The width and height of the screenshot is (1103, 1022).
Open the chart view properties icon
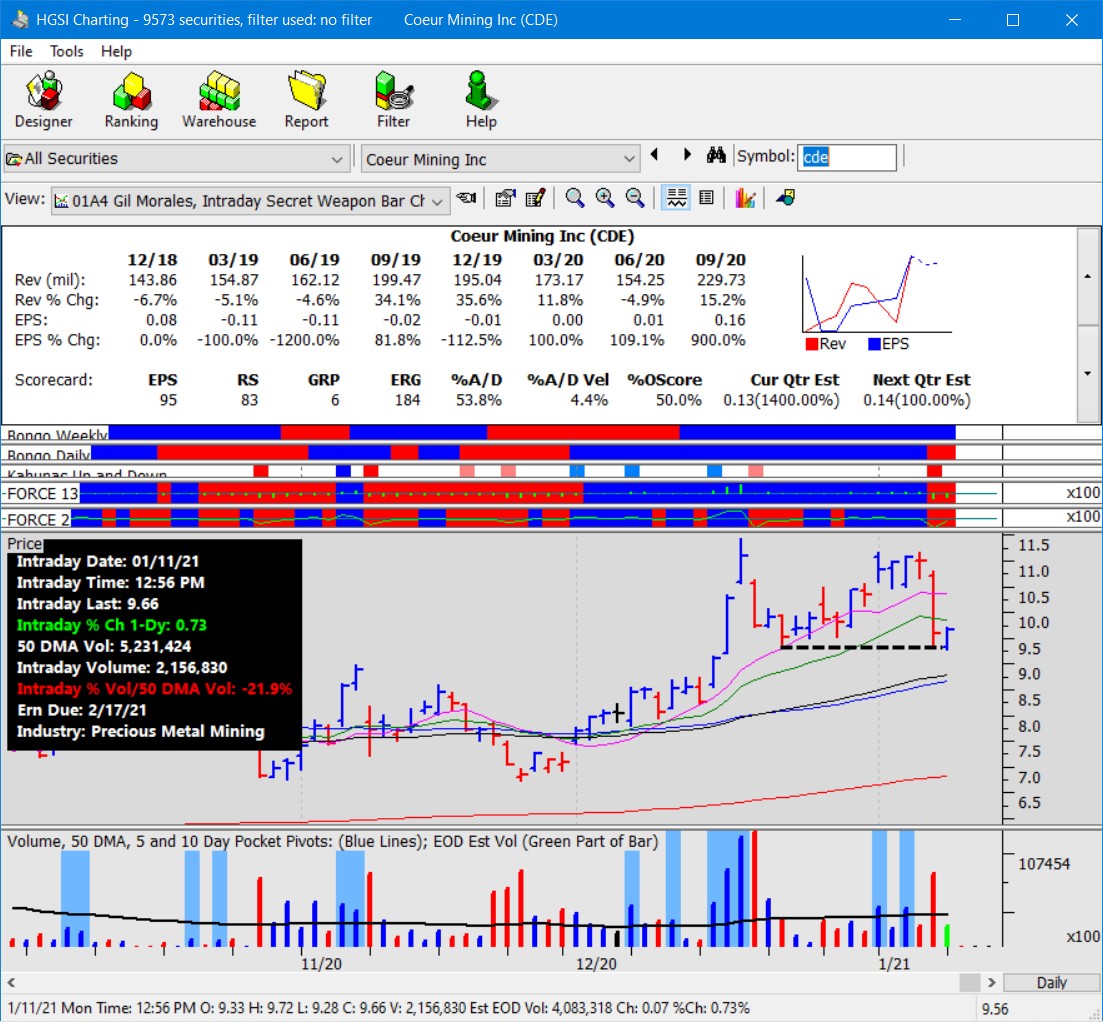(x=504, y=198)
